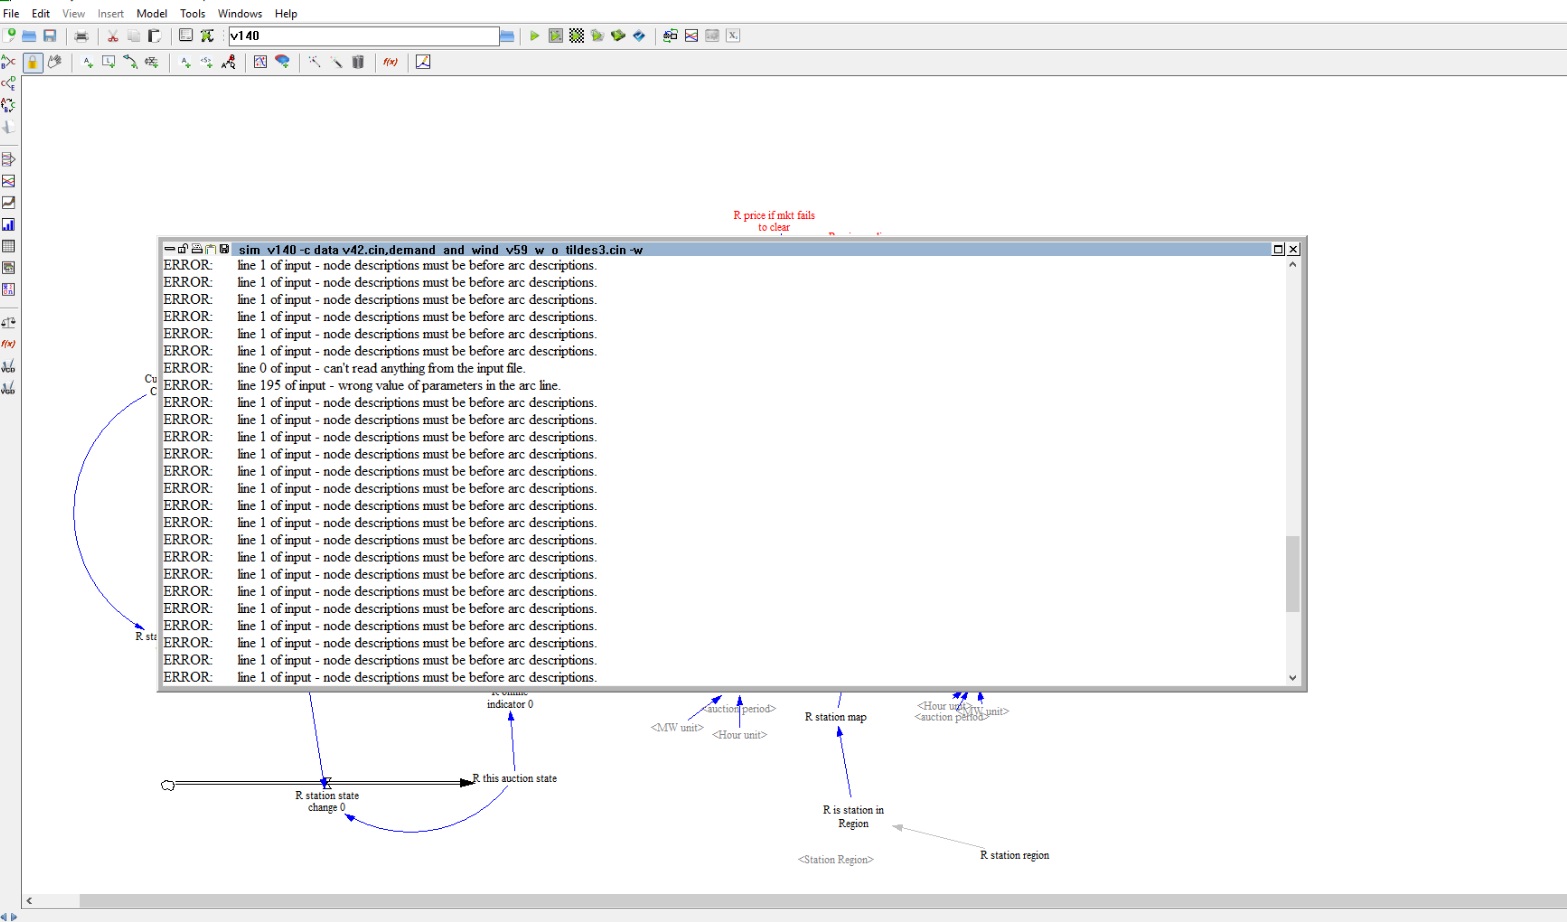Select 'R station map' variable
The width and height of the screenshot is (1567, 922).
[835, 717]
